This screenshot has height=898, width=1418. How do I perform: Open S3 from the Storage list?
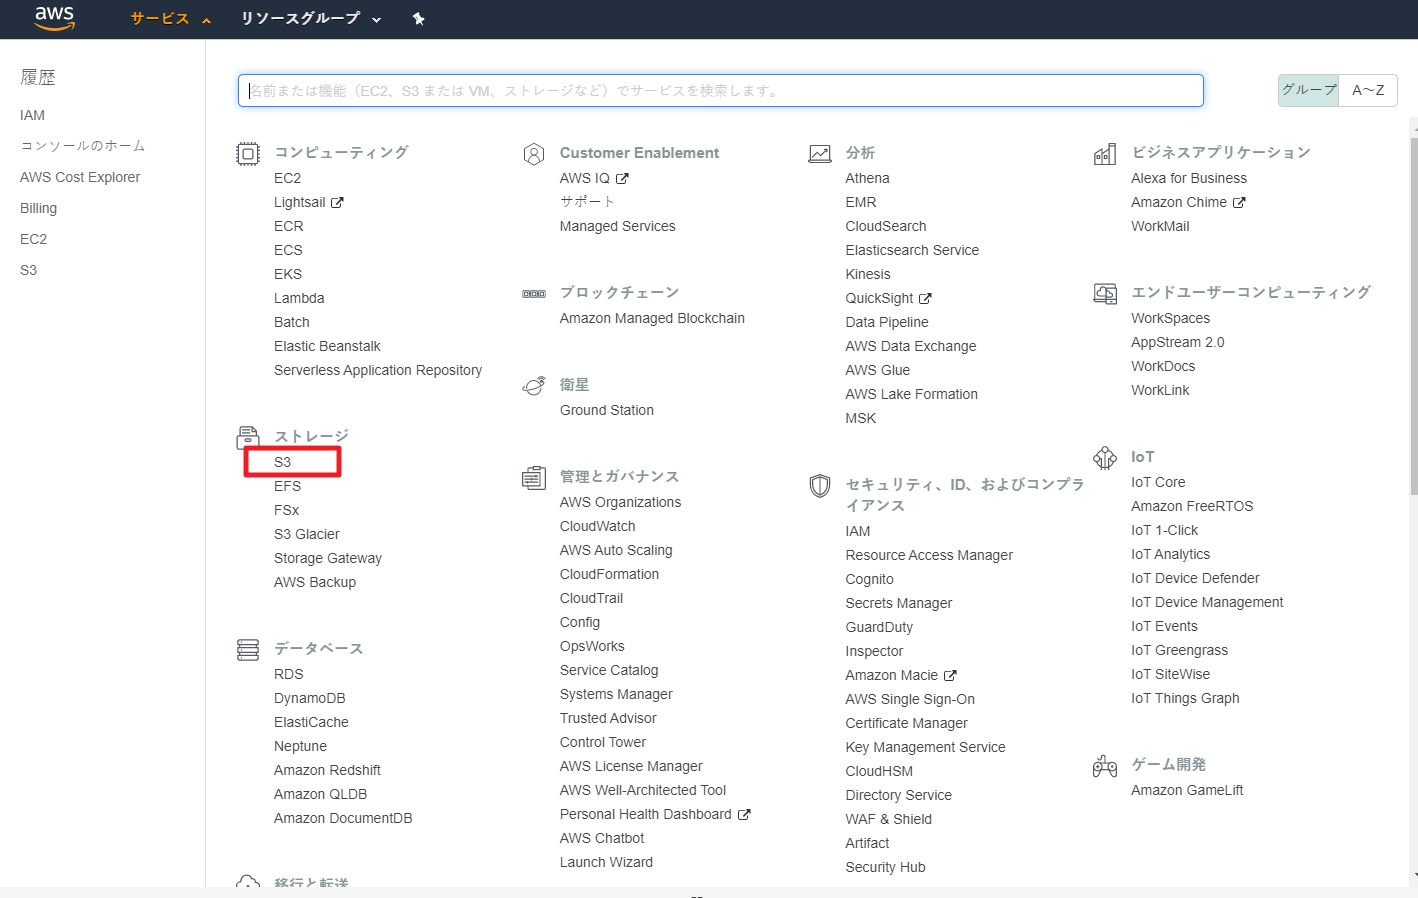click(283, 462)
